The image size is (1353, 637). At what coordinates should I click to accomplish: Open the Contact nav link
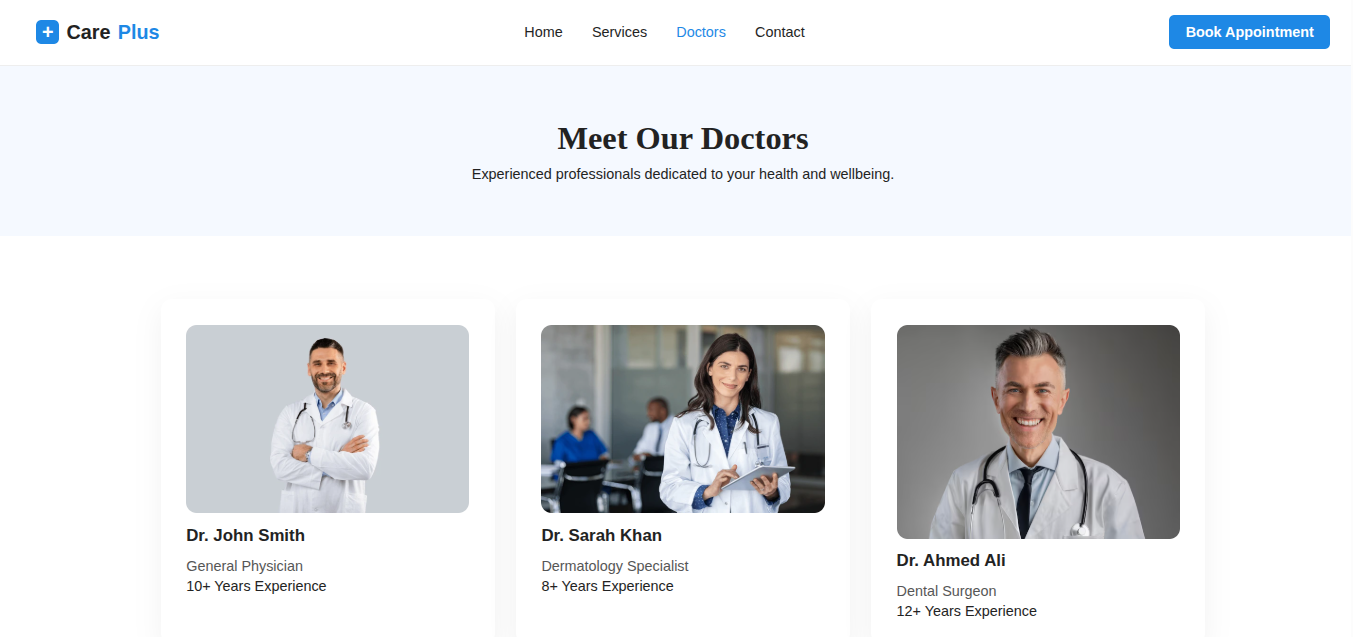(x=780, y=32)
